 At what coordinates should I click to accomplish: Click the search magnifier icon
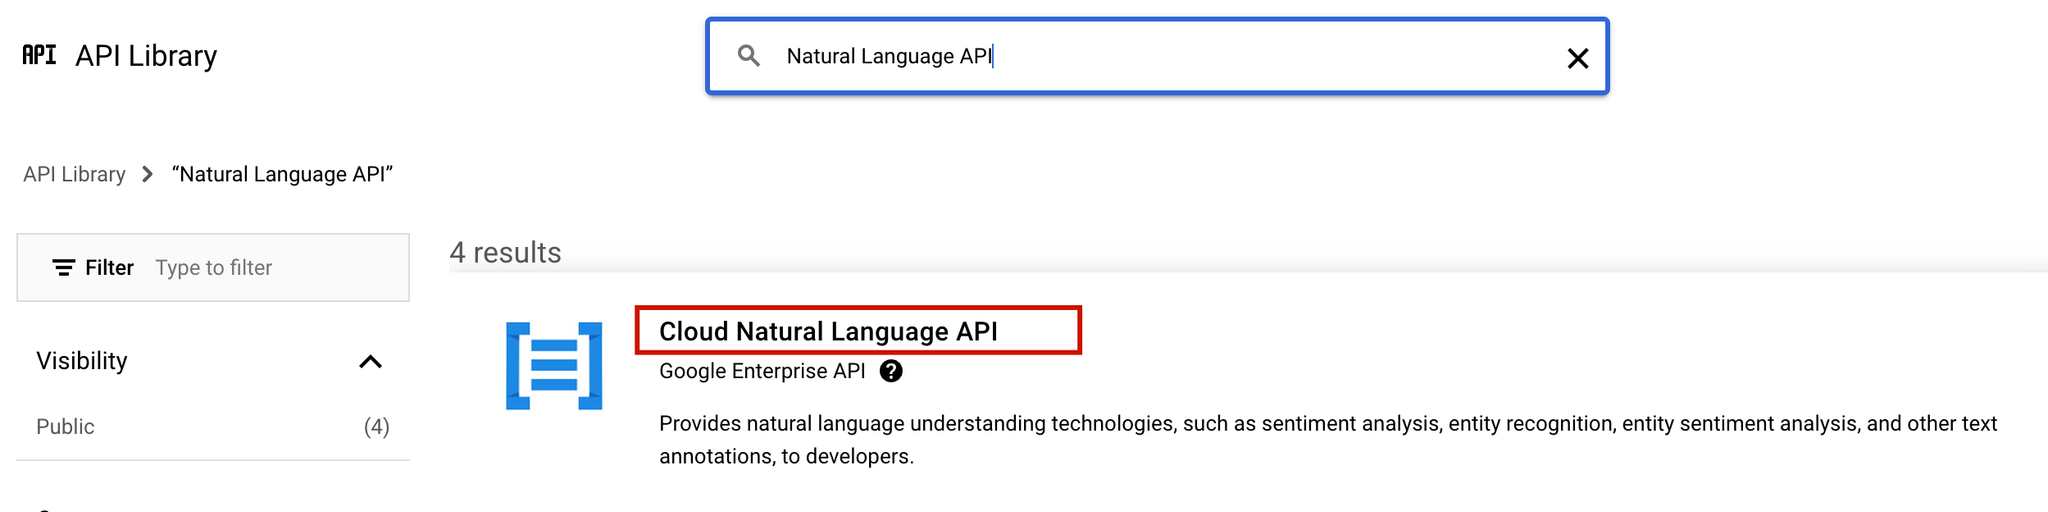click(749, 56)
